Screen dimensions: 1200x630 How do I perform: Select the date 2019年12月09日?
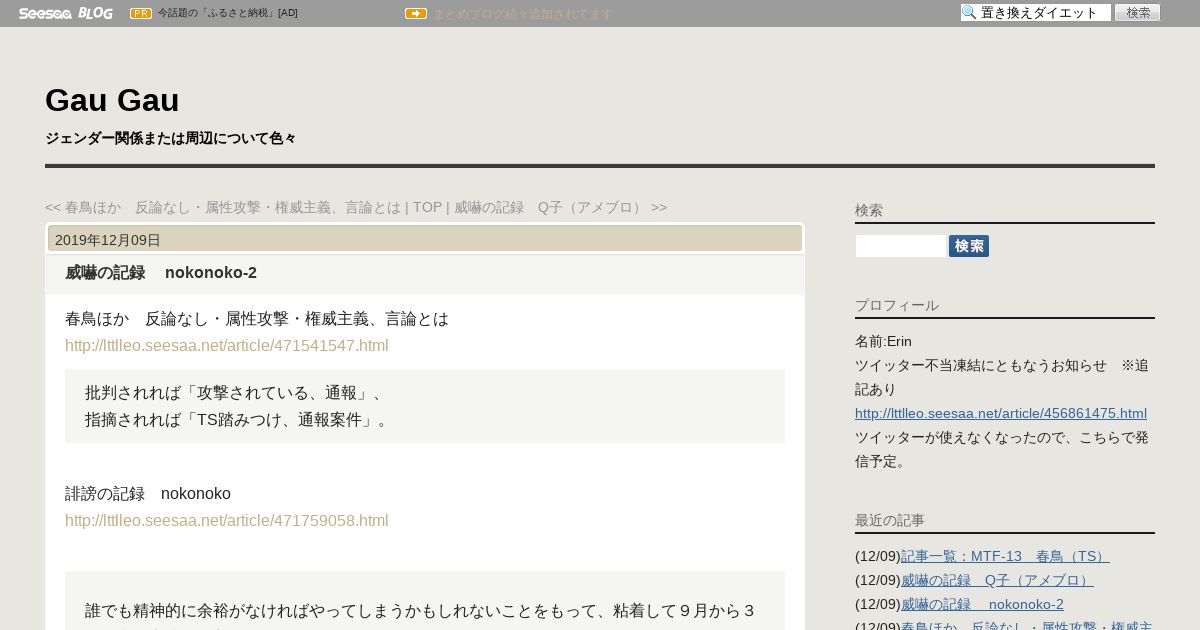tap(108, 240)
